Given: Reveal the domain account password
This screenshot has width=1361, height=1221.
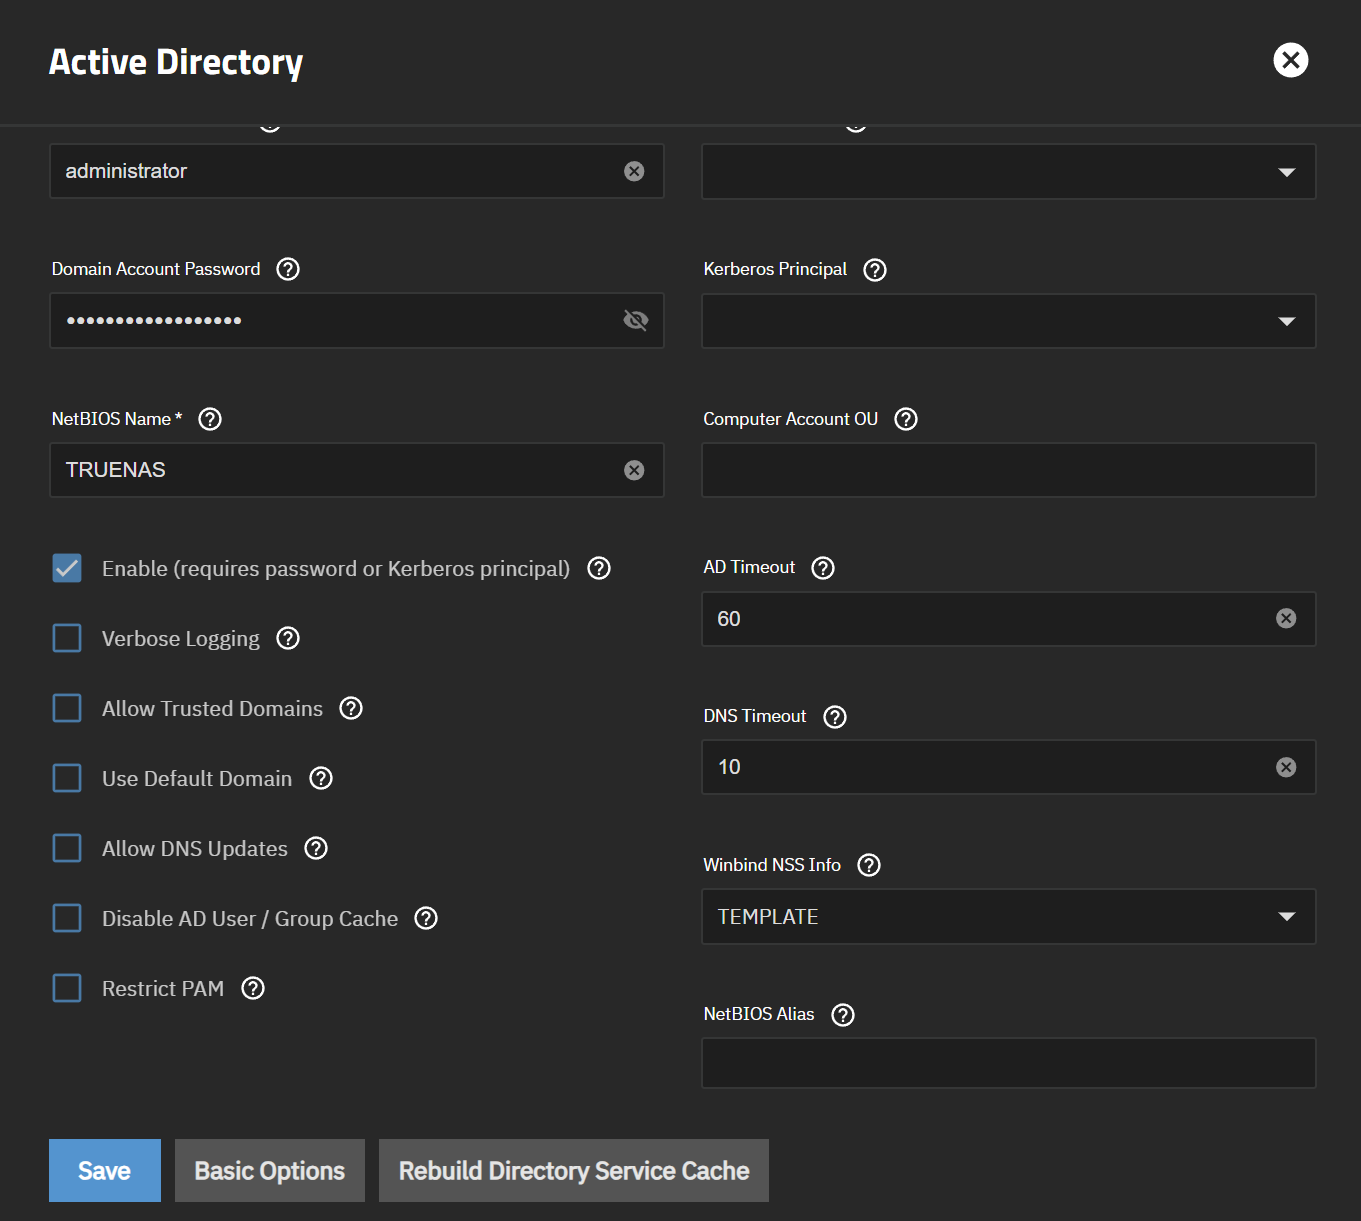Looking at the screenshot, I should click(635, 320).
